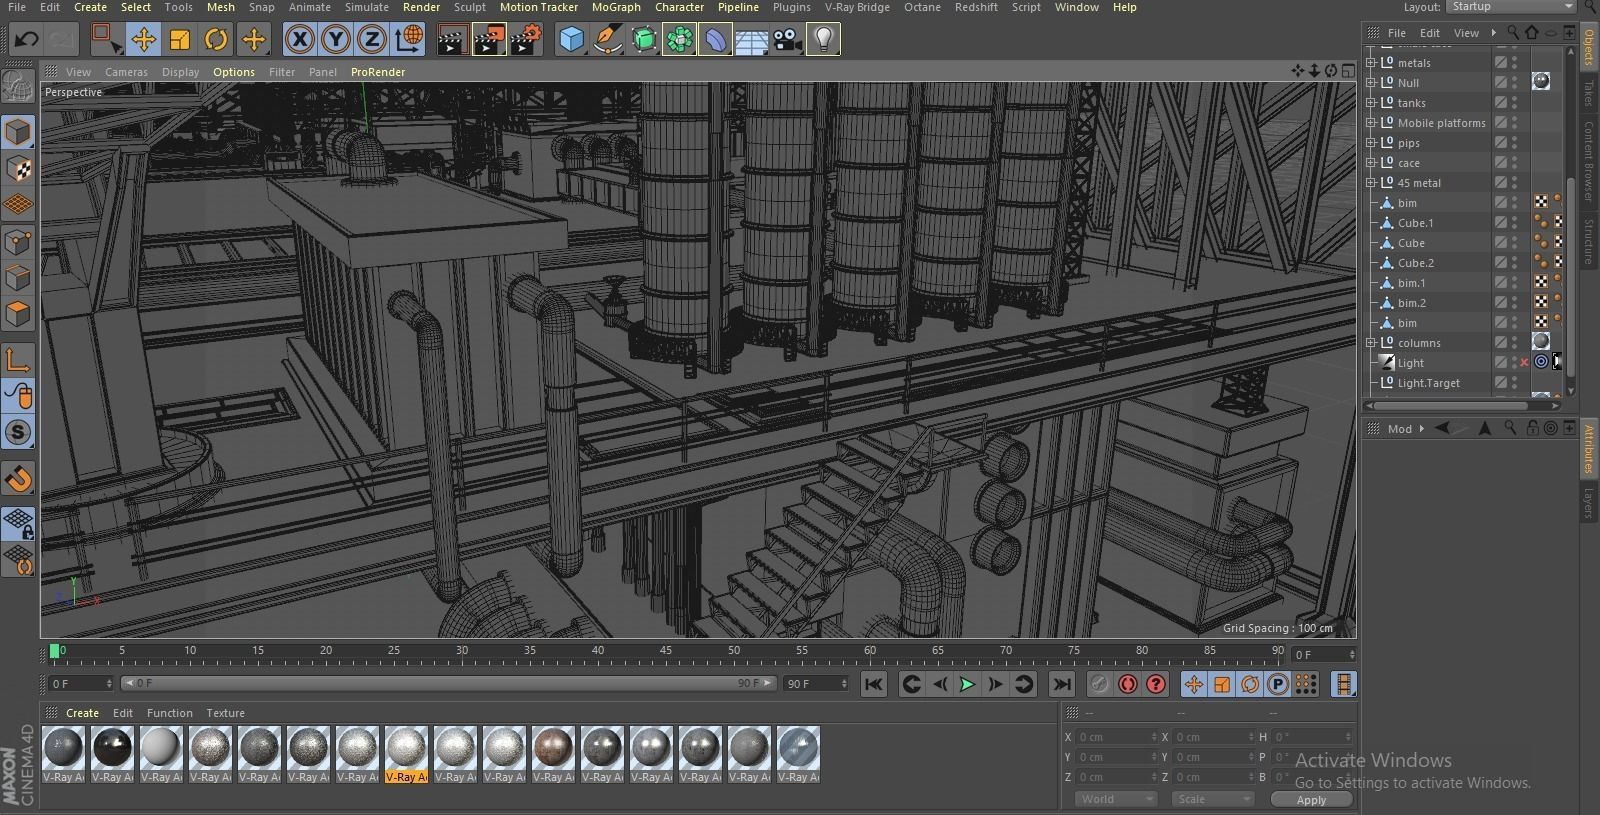Go to start of animation
The width and height of the screenshot is (1600, 815).
873,684
